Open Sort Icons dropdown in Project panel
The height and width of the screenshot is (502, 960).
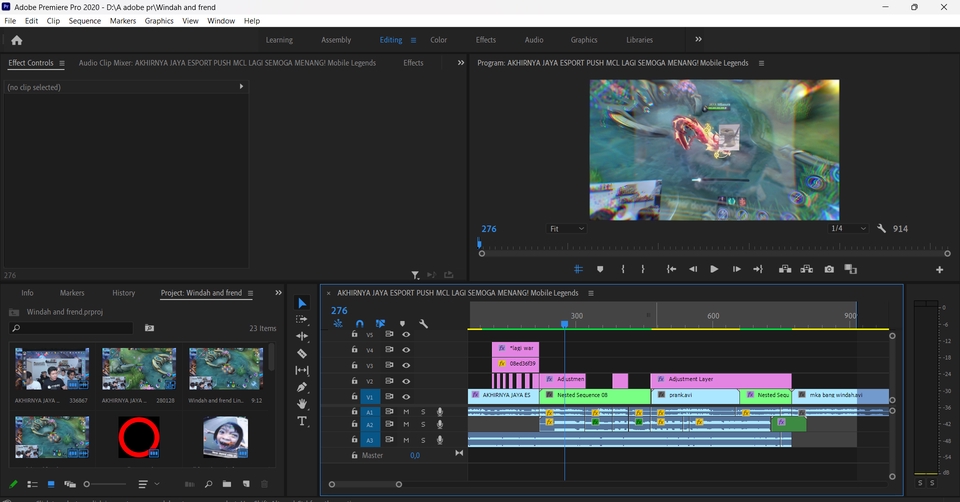pyautogui.click(x=148, y=484)
